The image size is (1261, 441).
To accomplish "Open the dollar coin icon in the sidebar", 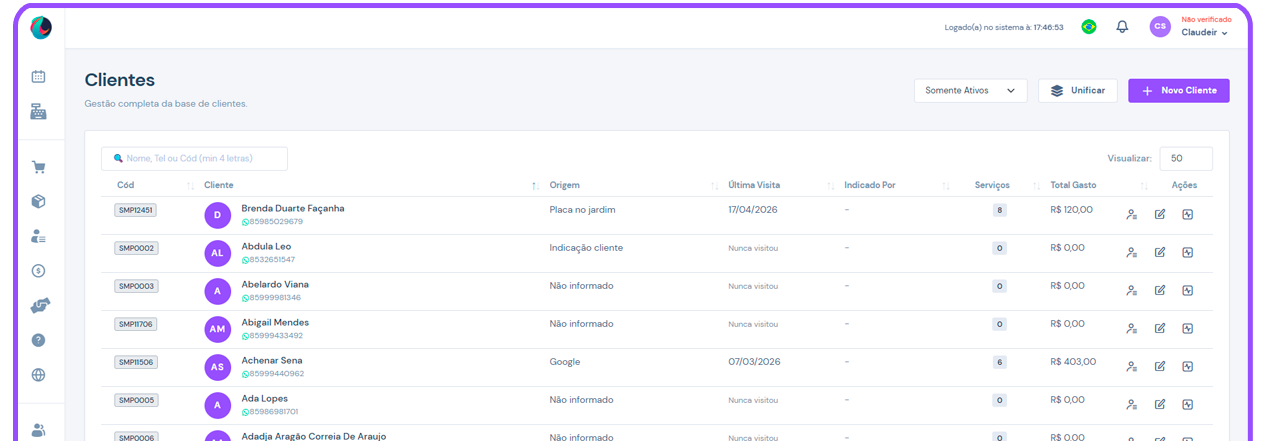I will (x=39, y=270).
